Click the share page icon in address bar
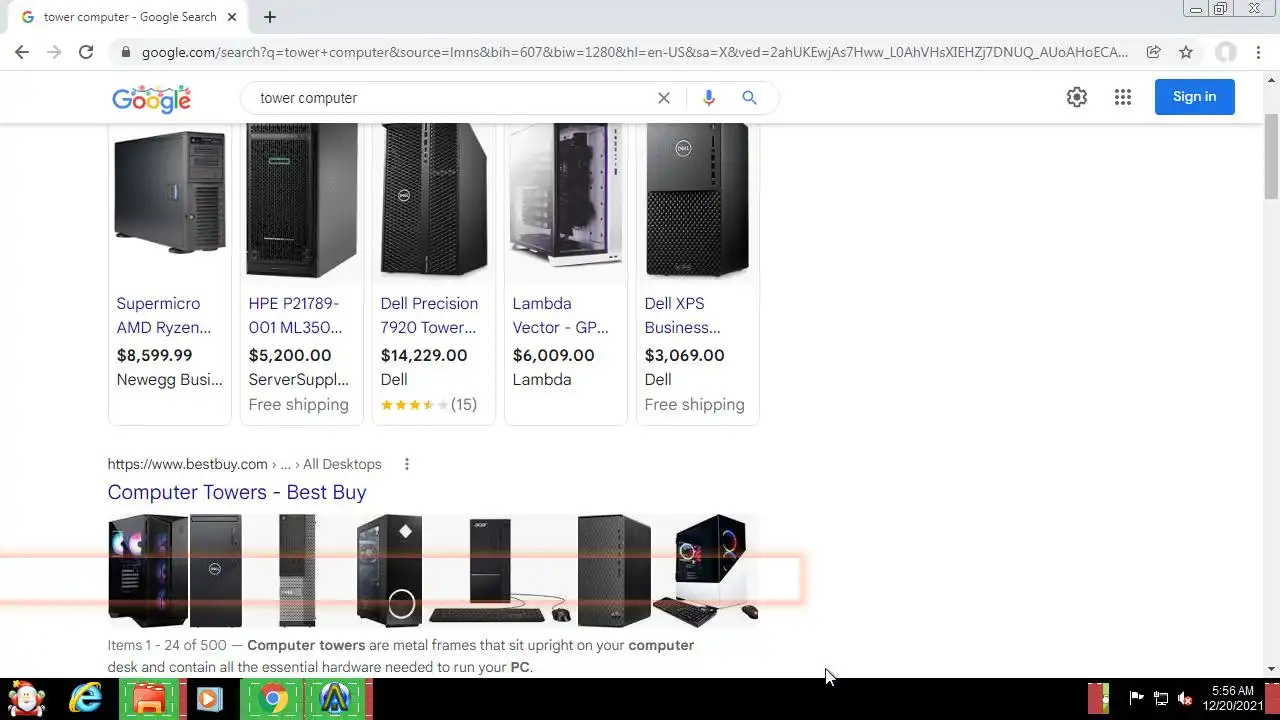 (x=1153, y=52)
